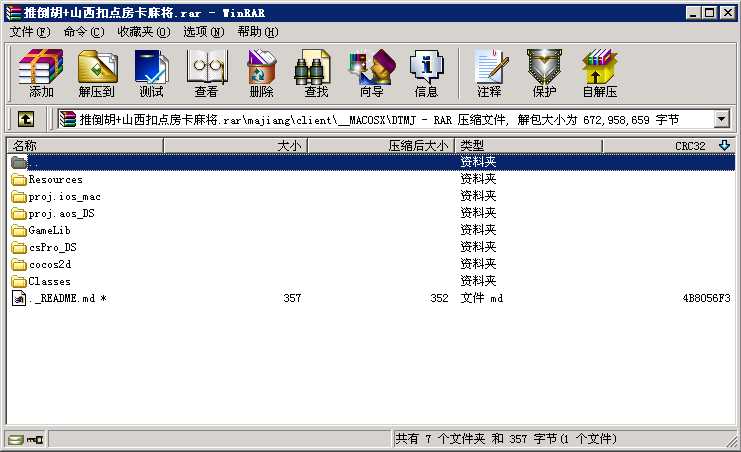This screenshot has height=452, width=741.
Task: Click the proj.ios_mac folder icon
Action: pyautogui.click(x=19, y=197)
